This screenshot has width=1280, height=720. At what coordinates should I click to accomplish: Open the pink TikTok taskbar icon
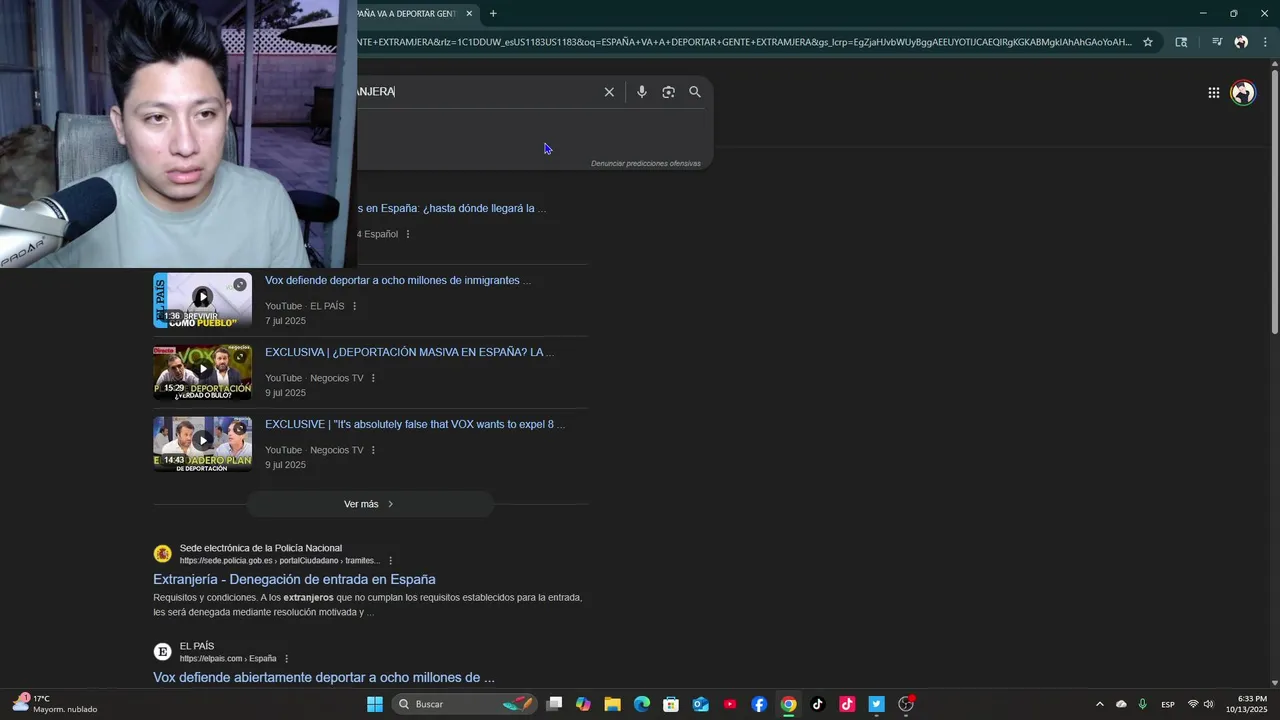847,704
